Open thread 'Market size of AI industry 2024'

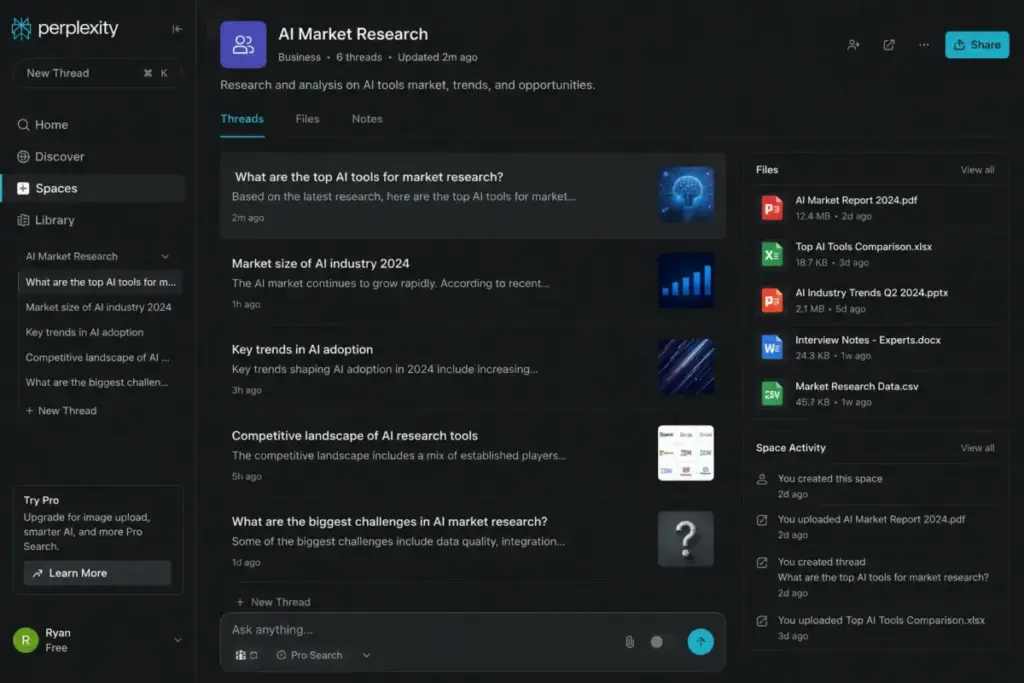pyautogui.click(x=321, y=264)
